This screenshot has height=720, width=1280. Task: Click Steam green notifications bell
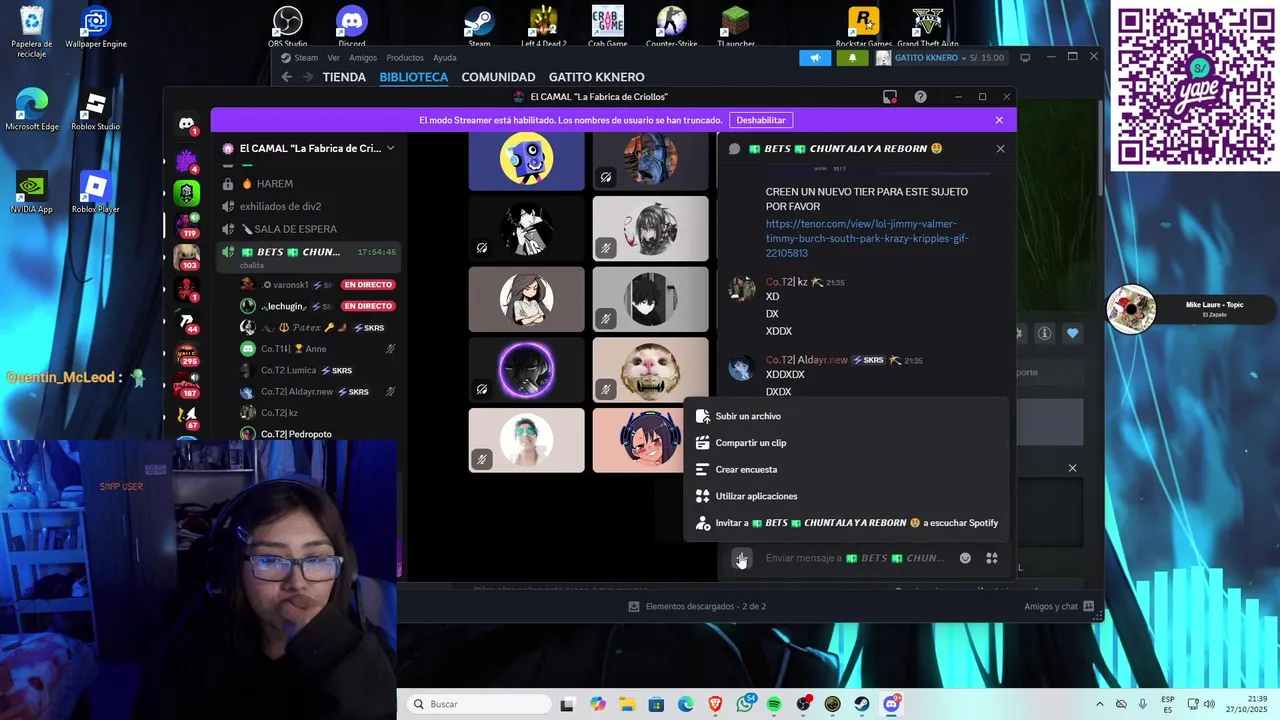click(x=852, y=58)
